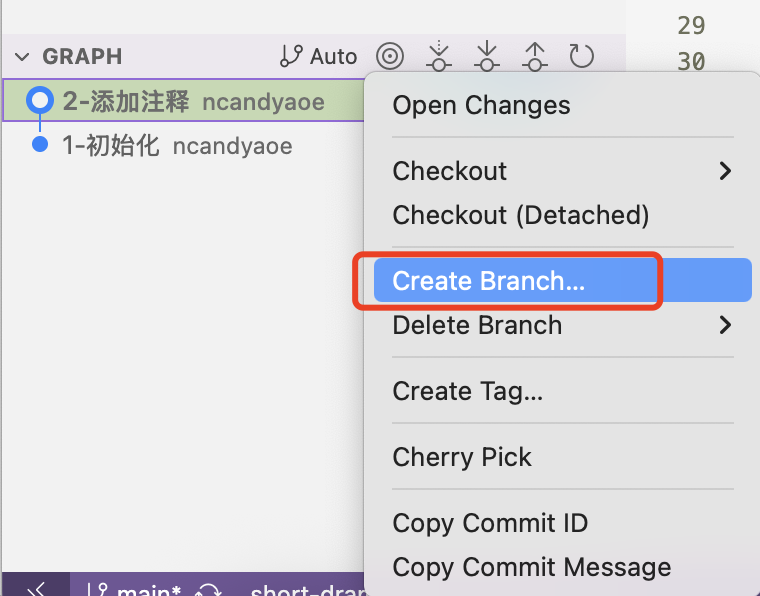Screen dimensions: 760x596
Task: Select Cherry Pick menu item
Action: (x=461, y=457)
